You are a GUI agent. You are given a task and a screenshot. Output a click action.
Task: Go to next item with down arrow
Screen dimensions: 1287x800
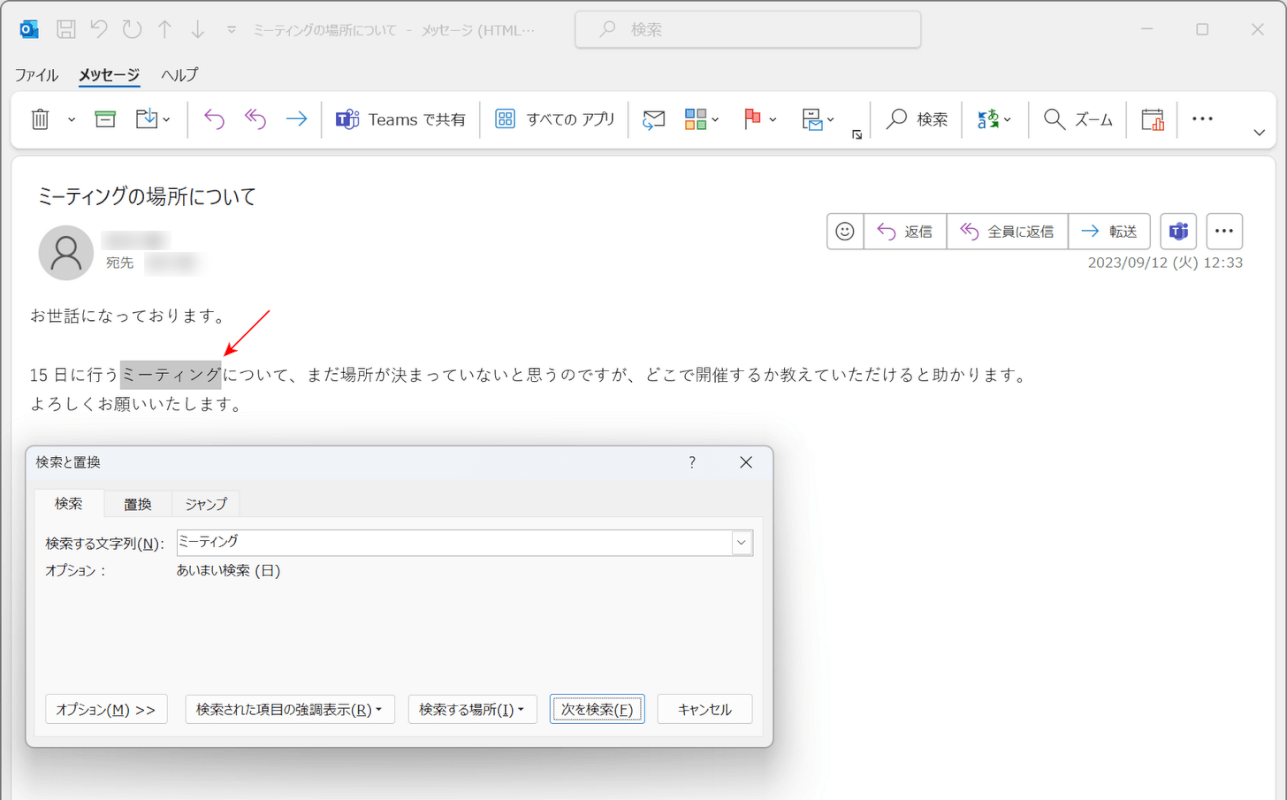pos(198,30)
